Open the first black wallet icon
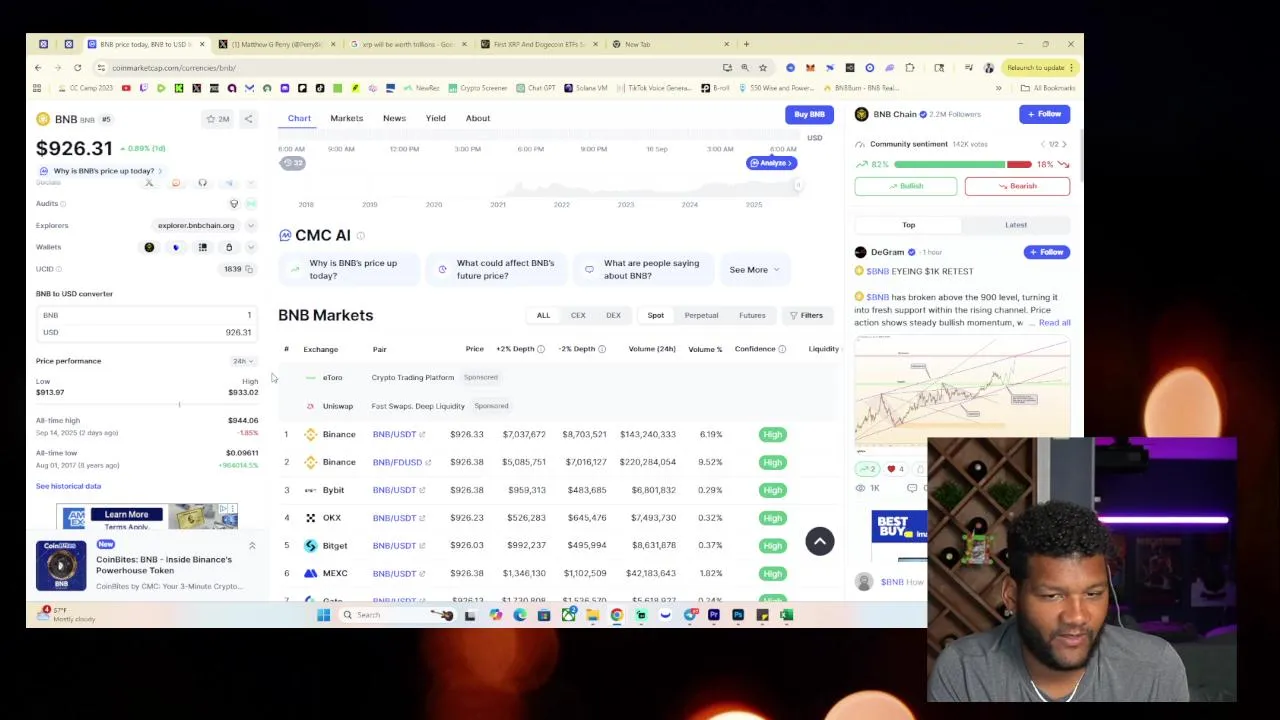The height and width of the screenshot is (720, 1280). point(149,247)
